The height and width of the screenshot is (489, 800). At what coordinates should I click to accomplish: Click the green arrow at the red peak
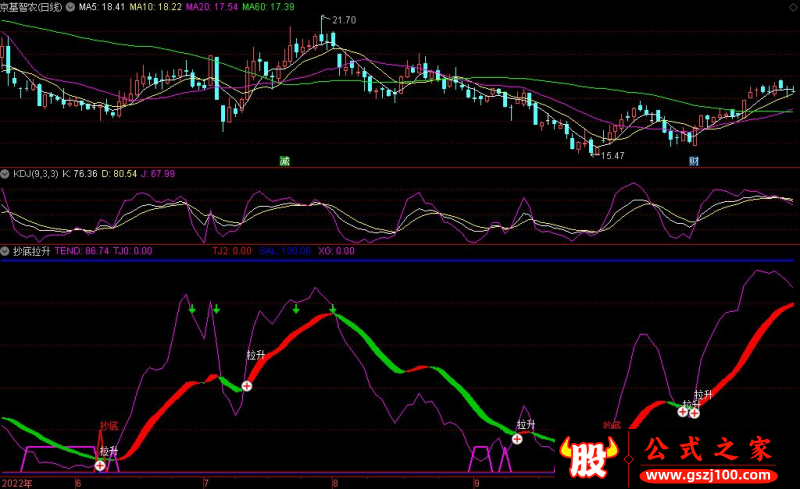[x=333, y=309]
